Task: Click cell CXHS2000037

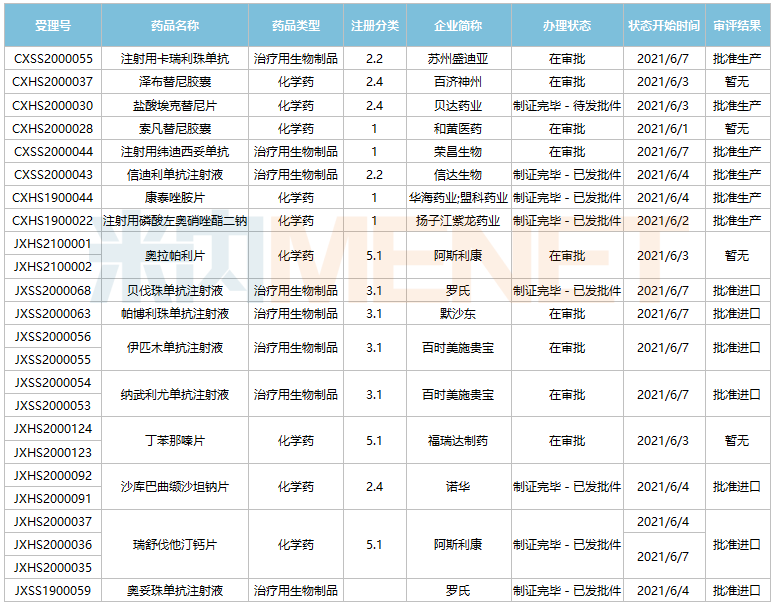Action: [x=53, y=82]
